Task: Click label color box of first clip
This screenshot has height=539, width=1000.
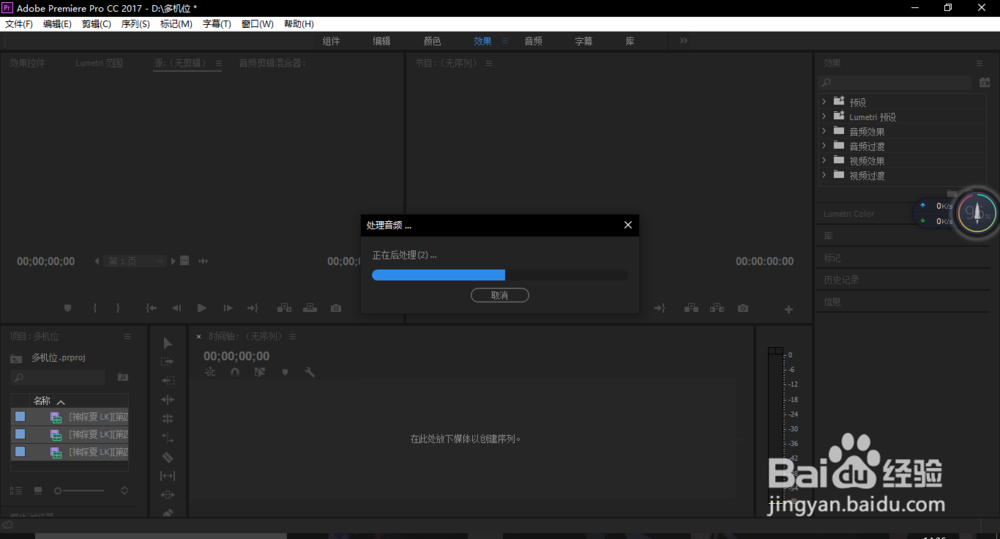Action: coord(20,417)
